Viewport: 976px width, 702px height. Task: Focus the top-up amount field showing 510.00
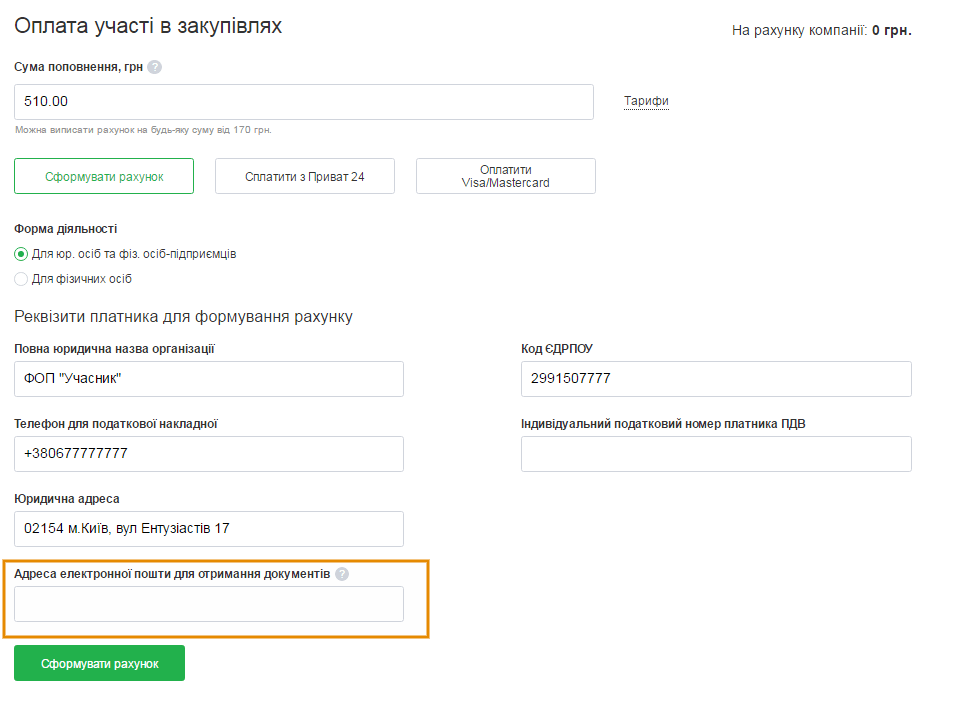[303, 102]
